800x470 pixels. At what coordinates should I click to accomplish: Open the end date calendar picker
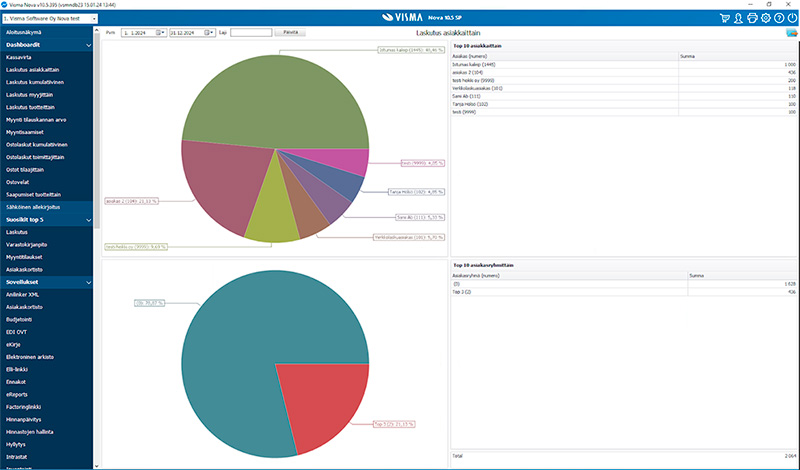tap(209, 33)
